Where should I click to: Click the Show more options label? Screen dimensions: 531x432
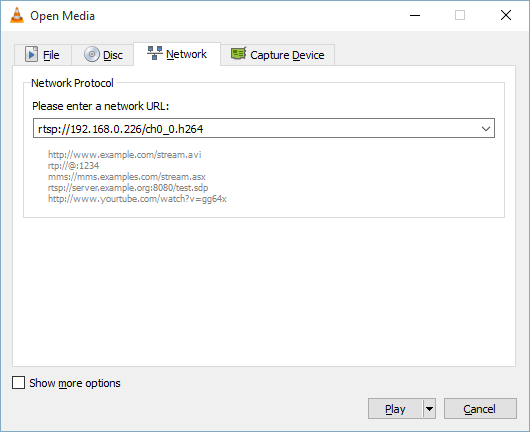pos(75,383)
